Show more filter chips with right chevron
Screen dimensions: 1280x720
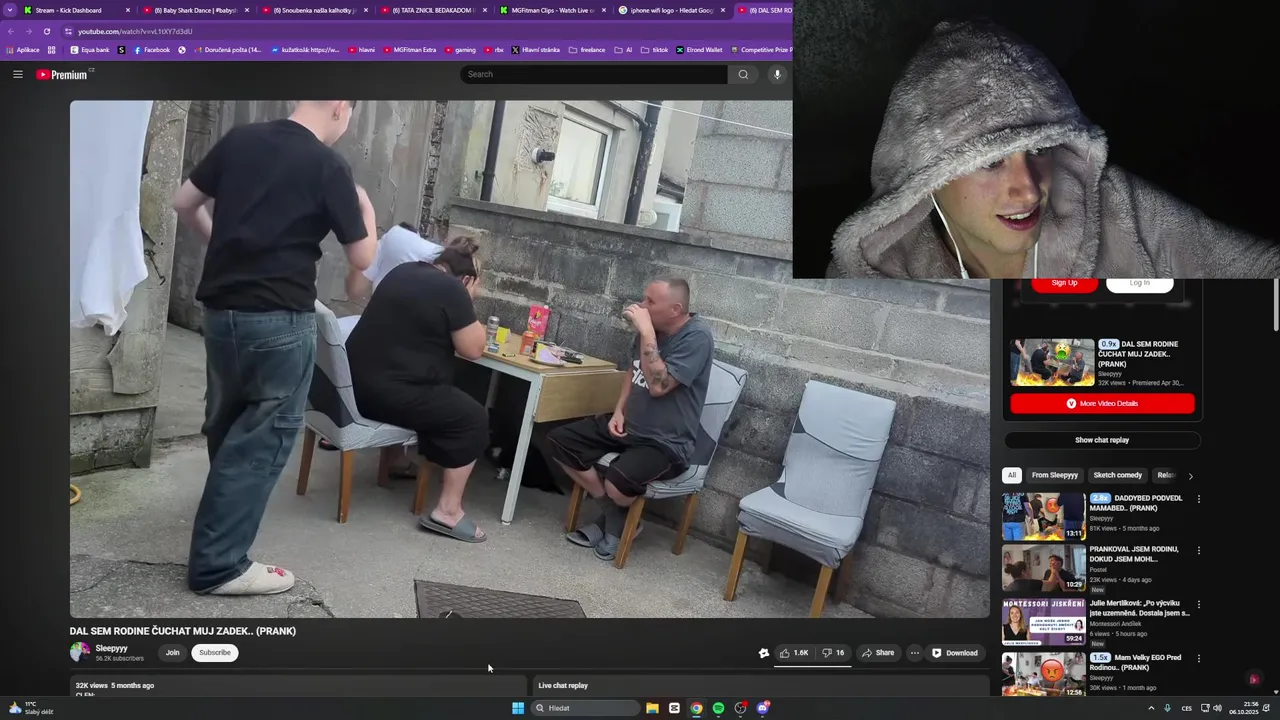(x=1190, y=476)
